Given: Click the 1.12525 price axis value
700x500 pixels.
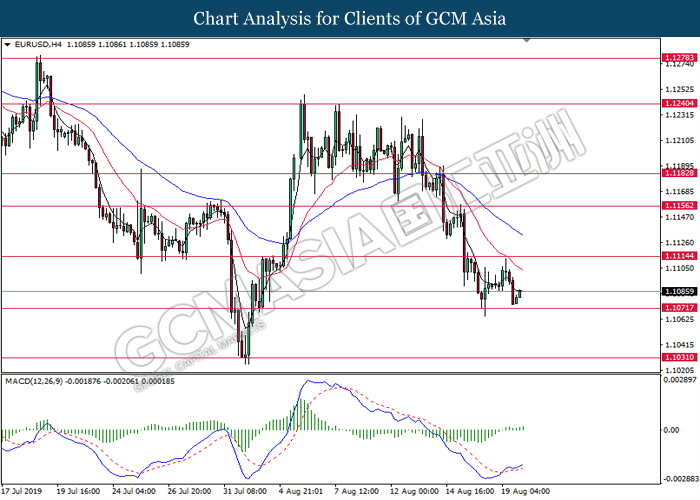Looking at the screenshot, I should click(x=680, y=90).
